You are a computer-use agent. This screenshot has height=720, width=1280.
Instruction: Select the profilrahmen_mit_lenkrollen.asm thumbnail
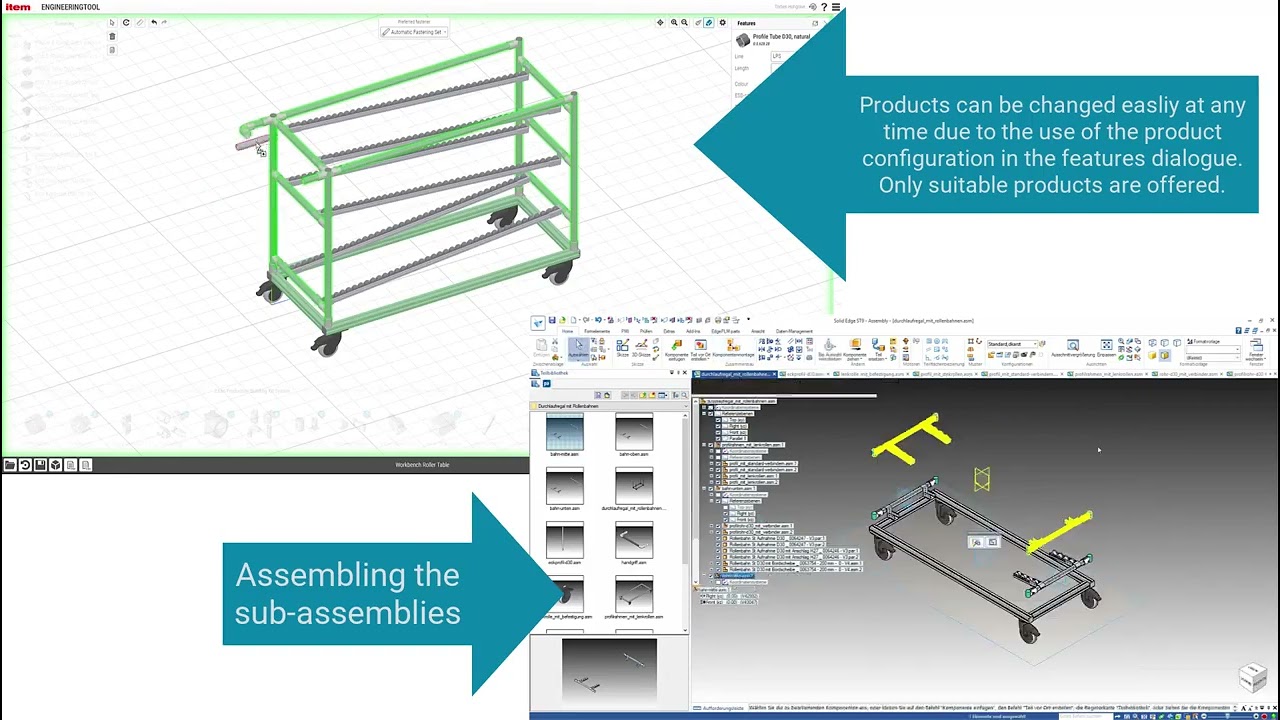click(634, 596)
